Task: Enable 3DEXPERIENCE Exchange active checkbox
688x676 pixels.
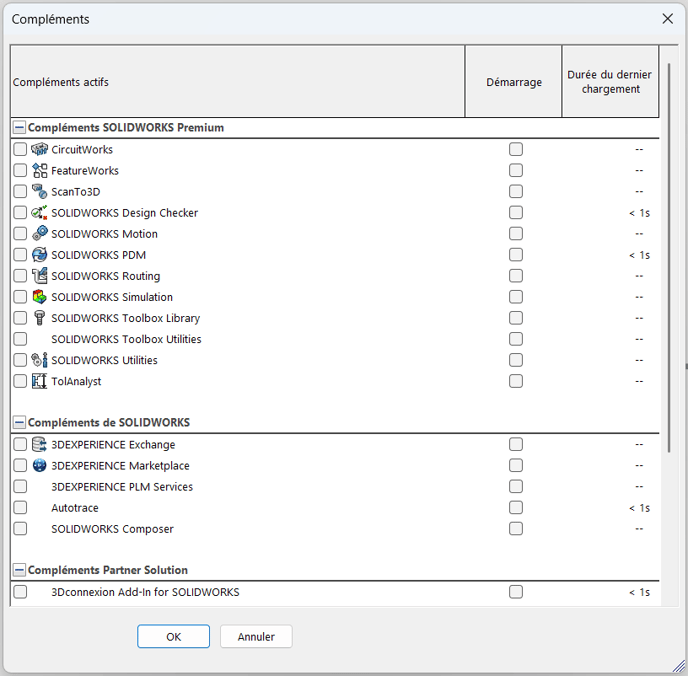Action: click(20, 444)
